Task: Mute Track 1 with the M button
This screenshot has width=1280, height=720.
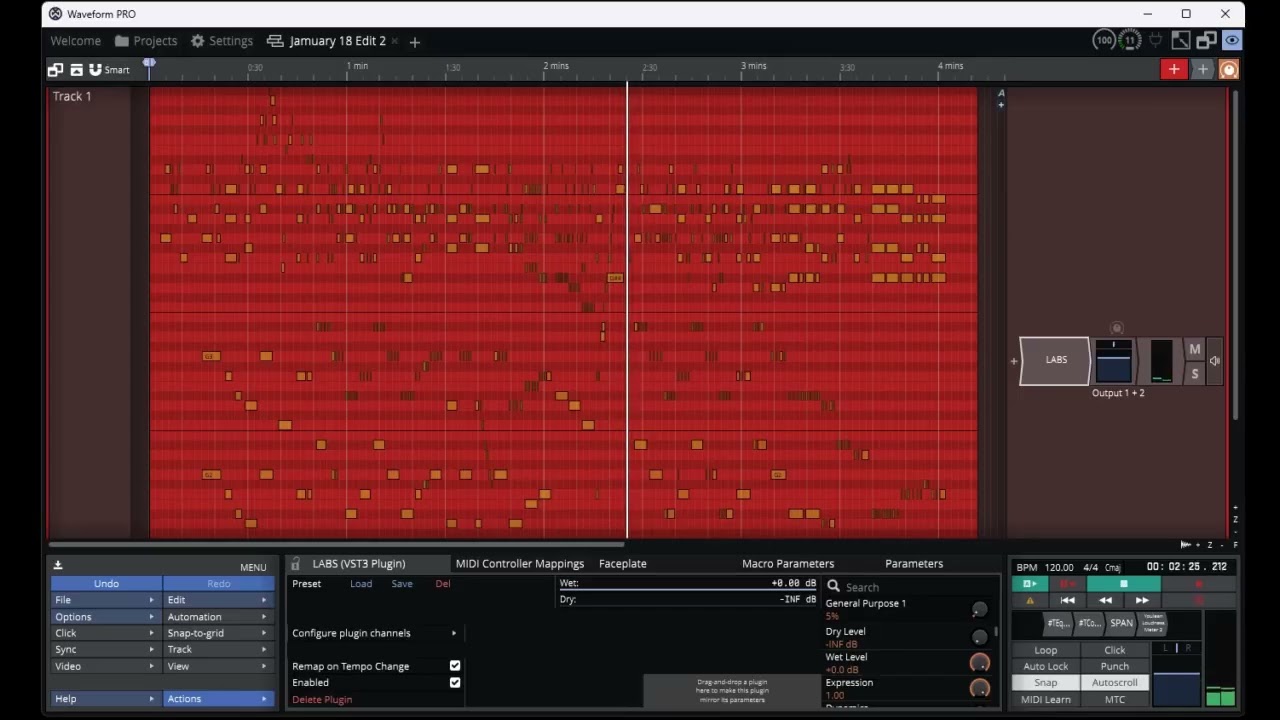Action: pos(1194,349)
